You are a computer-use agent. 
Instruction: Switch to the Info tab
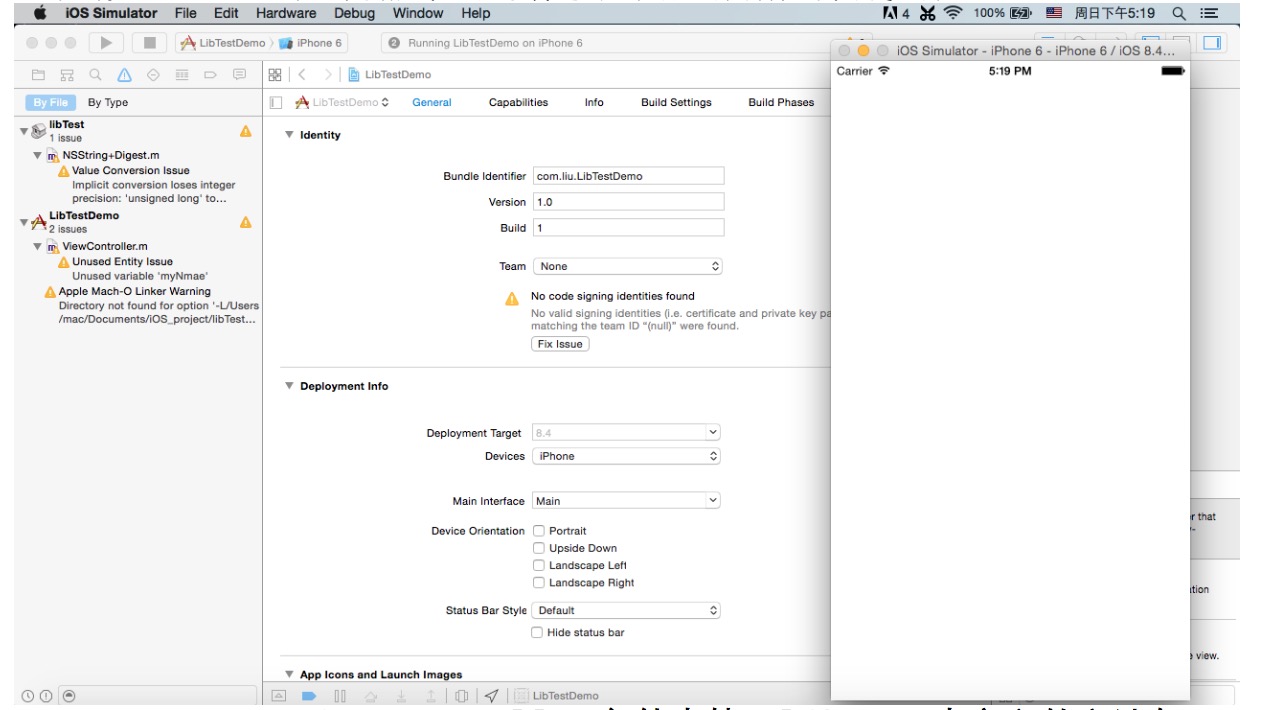coord(594,102)
